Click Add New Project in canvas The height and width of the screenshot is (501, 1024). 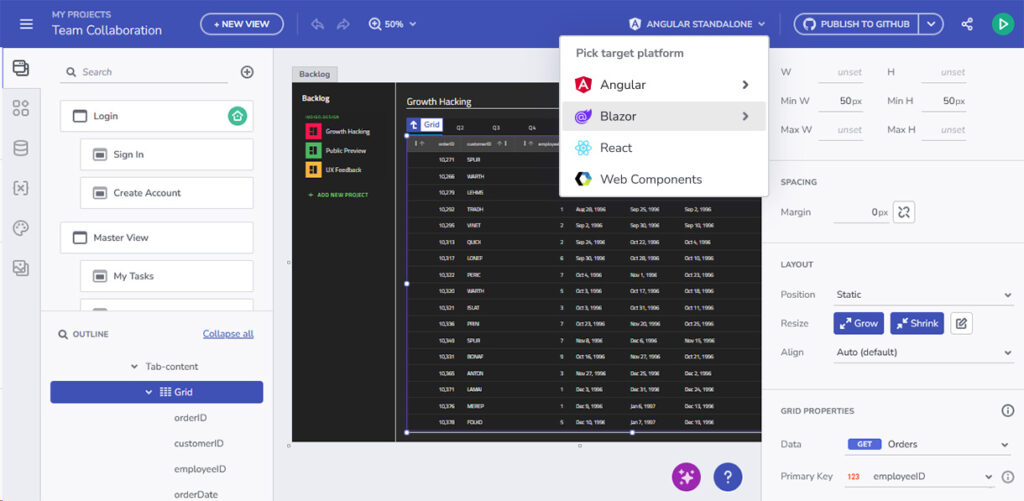click(338, 195)
